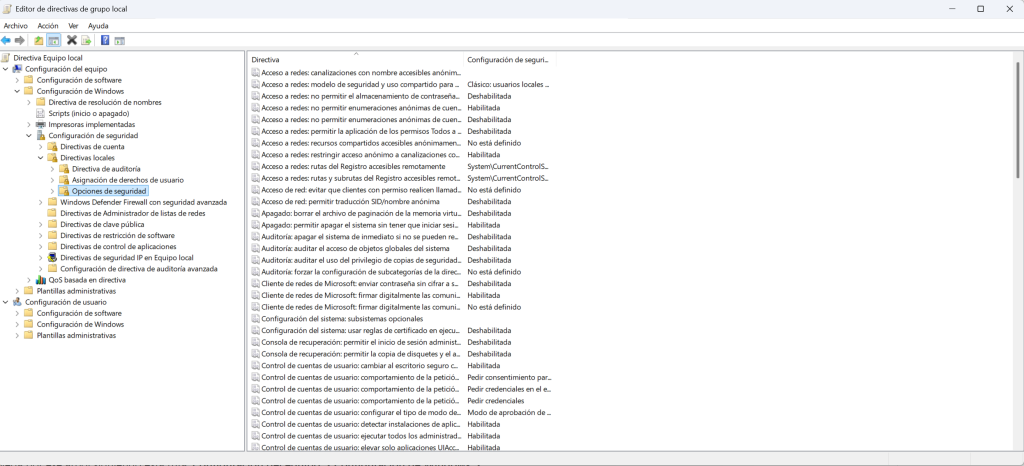Collapse the Configuración del equipo node
Screen dimensions: 1024x466
pyautogui.click(x=6, y=69)
